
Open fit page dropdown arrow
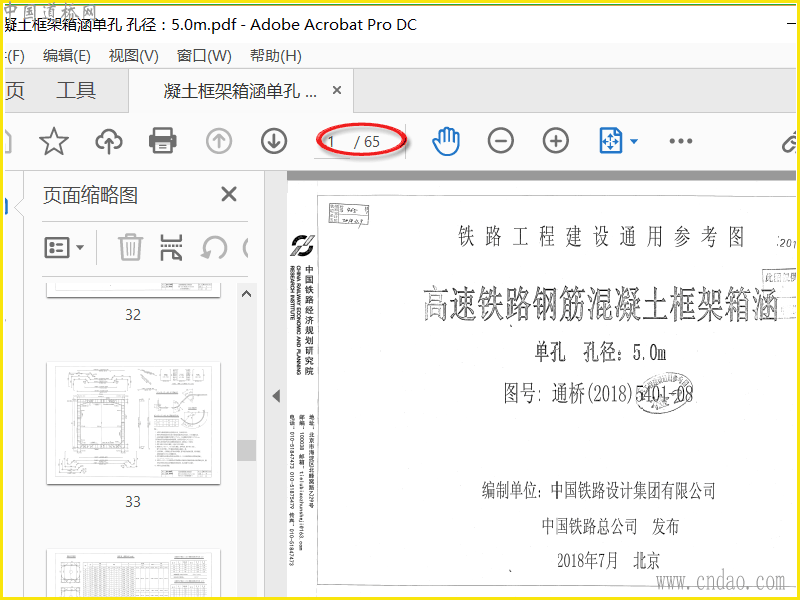[634, 141]
